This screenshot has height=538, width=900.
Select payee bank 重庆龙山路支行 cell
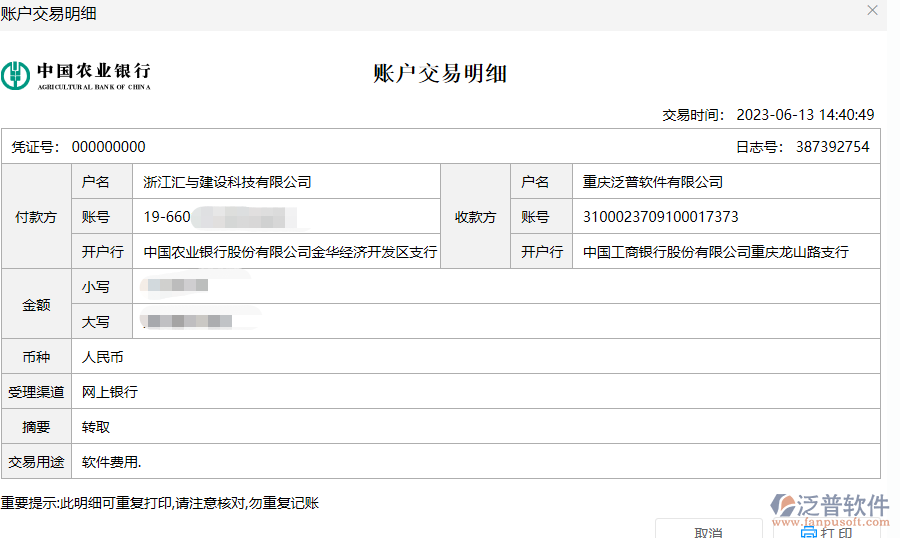(x=716, y=252)
